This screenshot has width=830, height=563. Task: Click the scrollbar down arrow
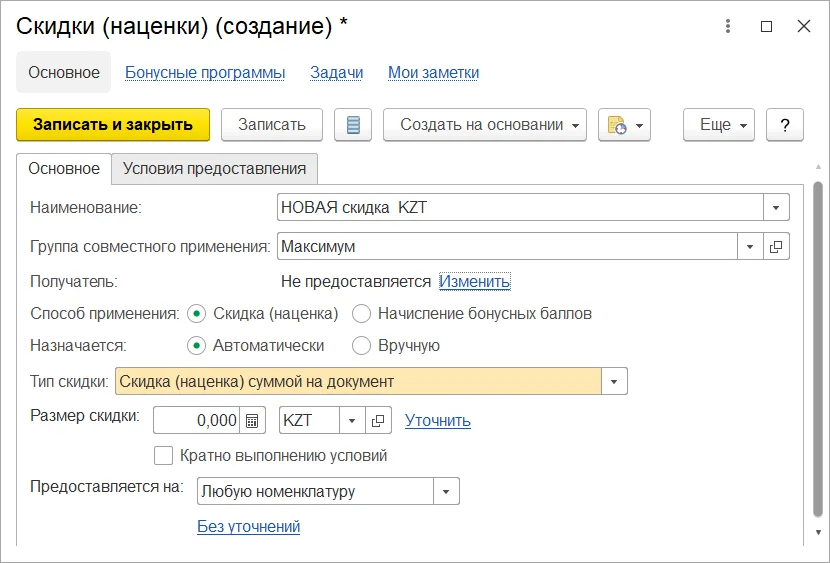[x=818, y=532]
